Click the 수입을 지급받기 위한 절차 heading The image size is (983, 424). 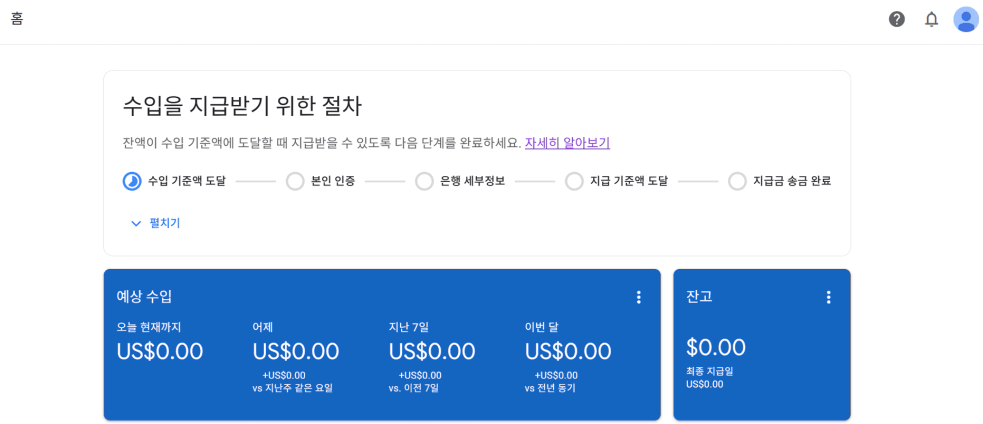click(x=242, y=106)
